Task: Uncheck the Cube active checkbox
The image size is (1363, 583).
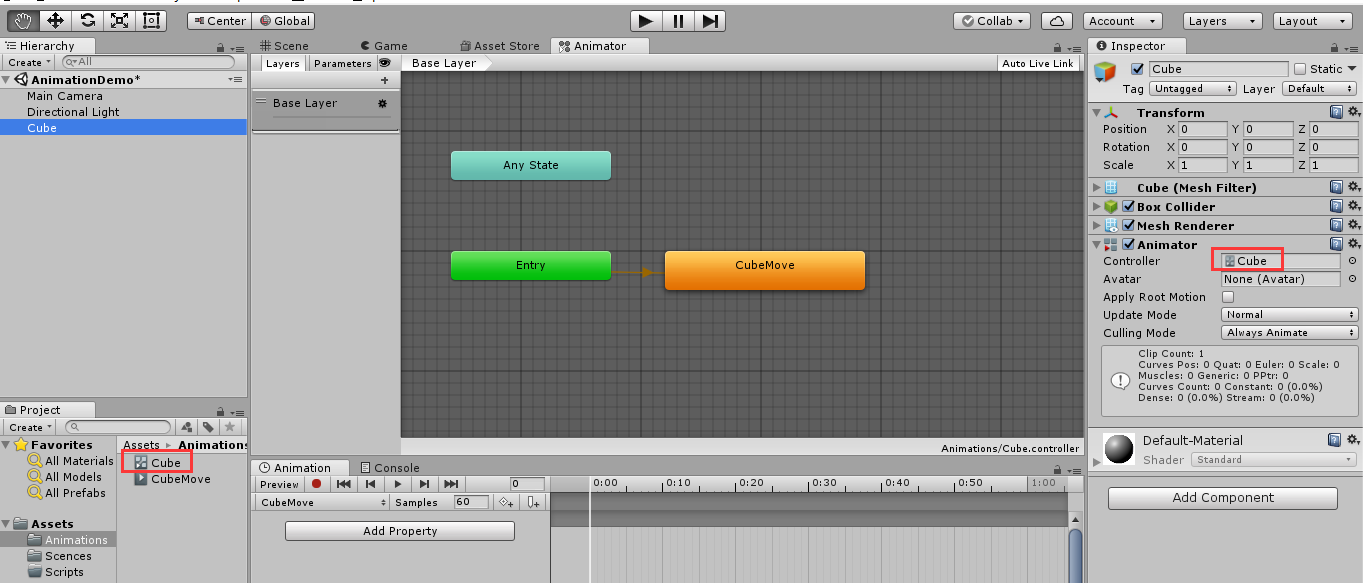Action: pos(1136,69)
